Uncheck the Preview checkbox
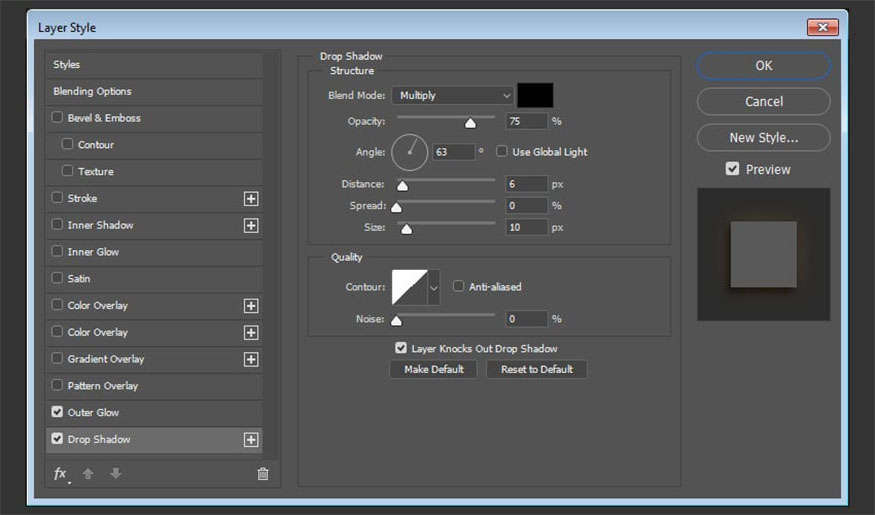Image resolution: width=875 pixels, height=515 pixels. [733, 170]
